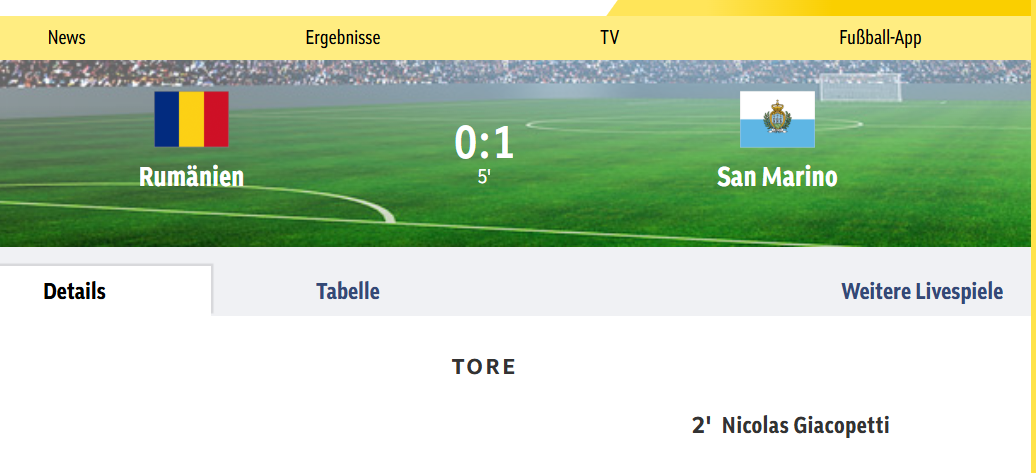Viewport: 1036px width, 473px height.
Task: Click the 2' goal time marker
Action: (x=701, y=426)
